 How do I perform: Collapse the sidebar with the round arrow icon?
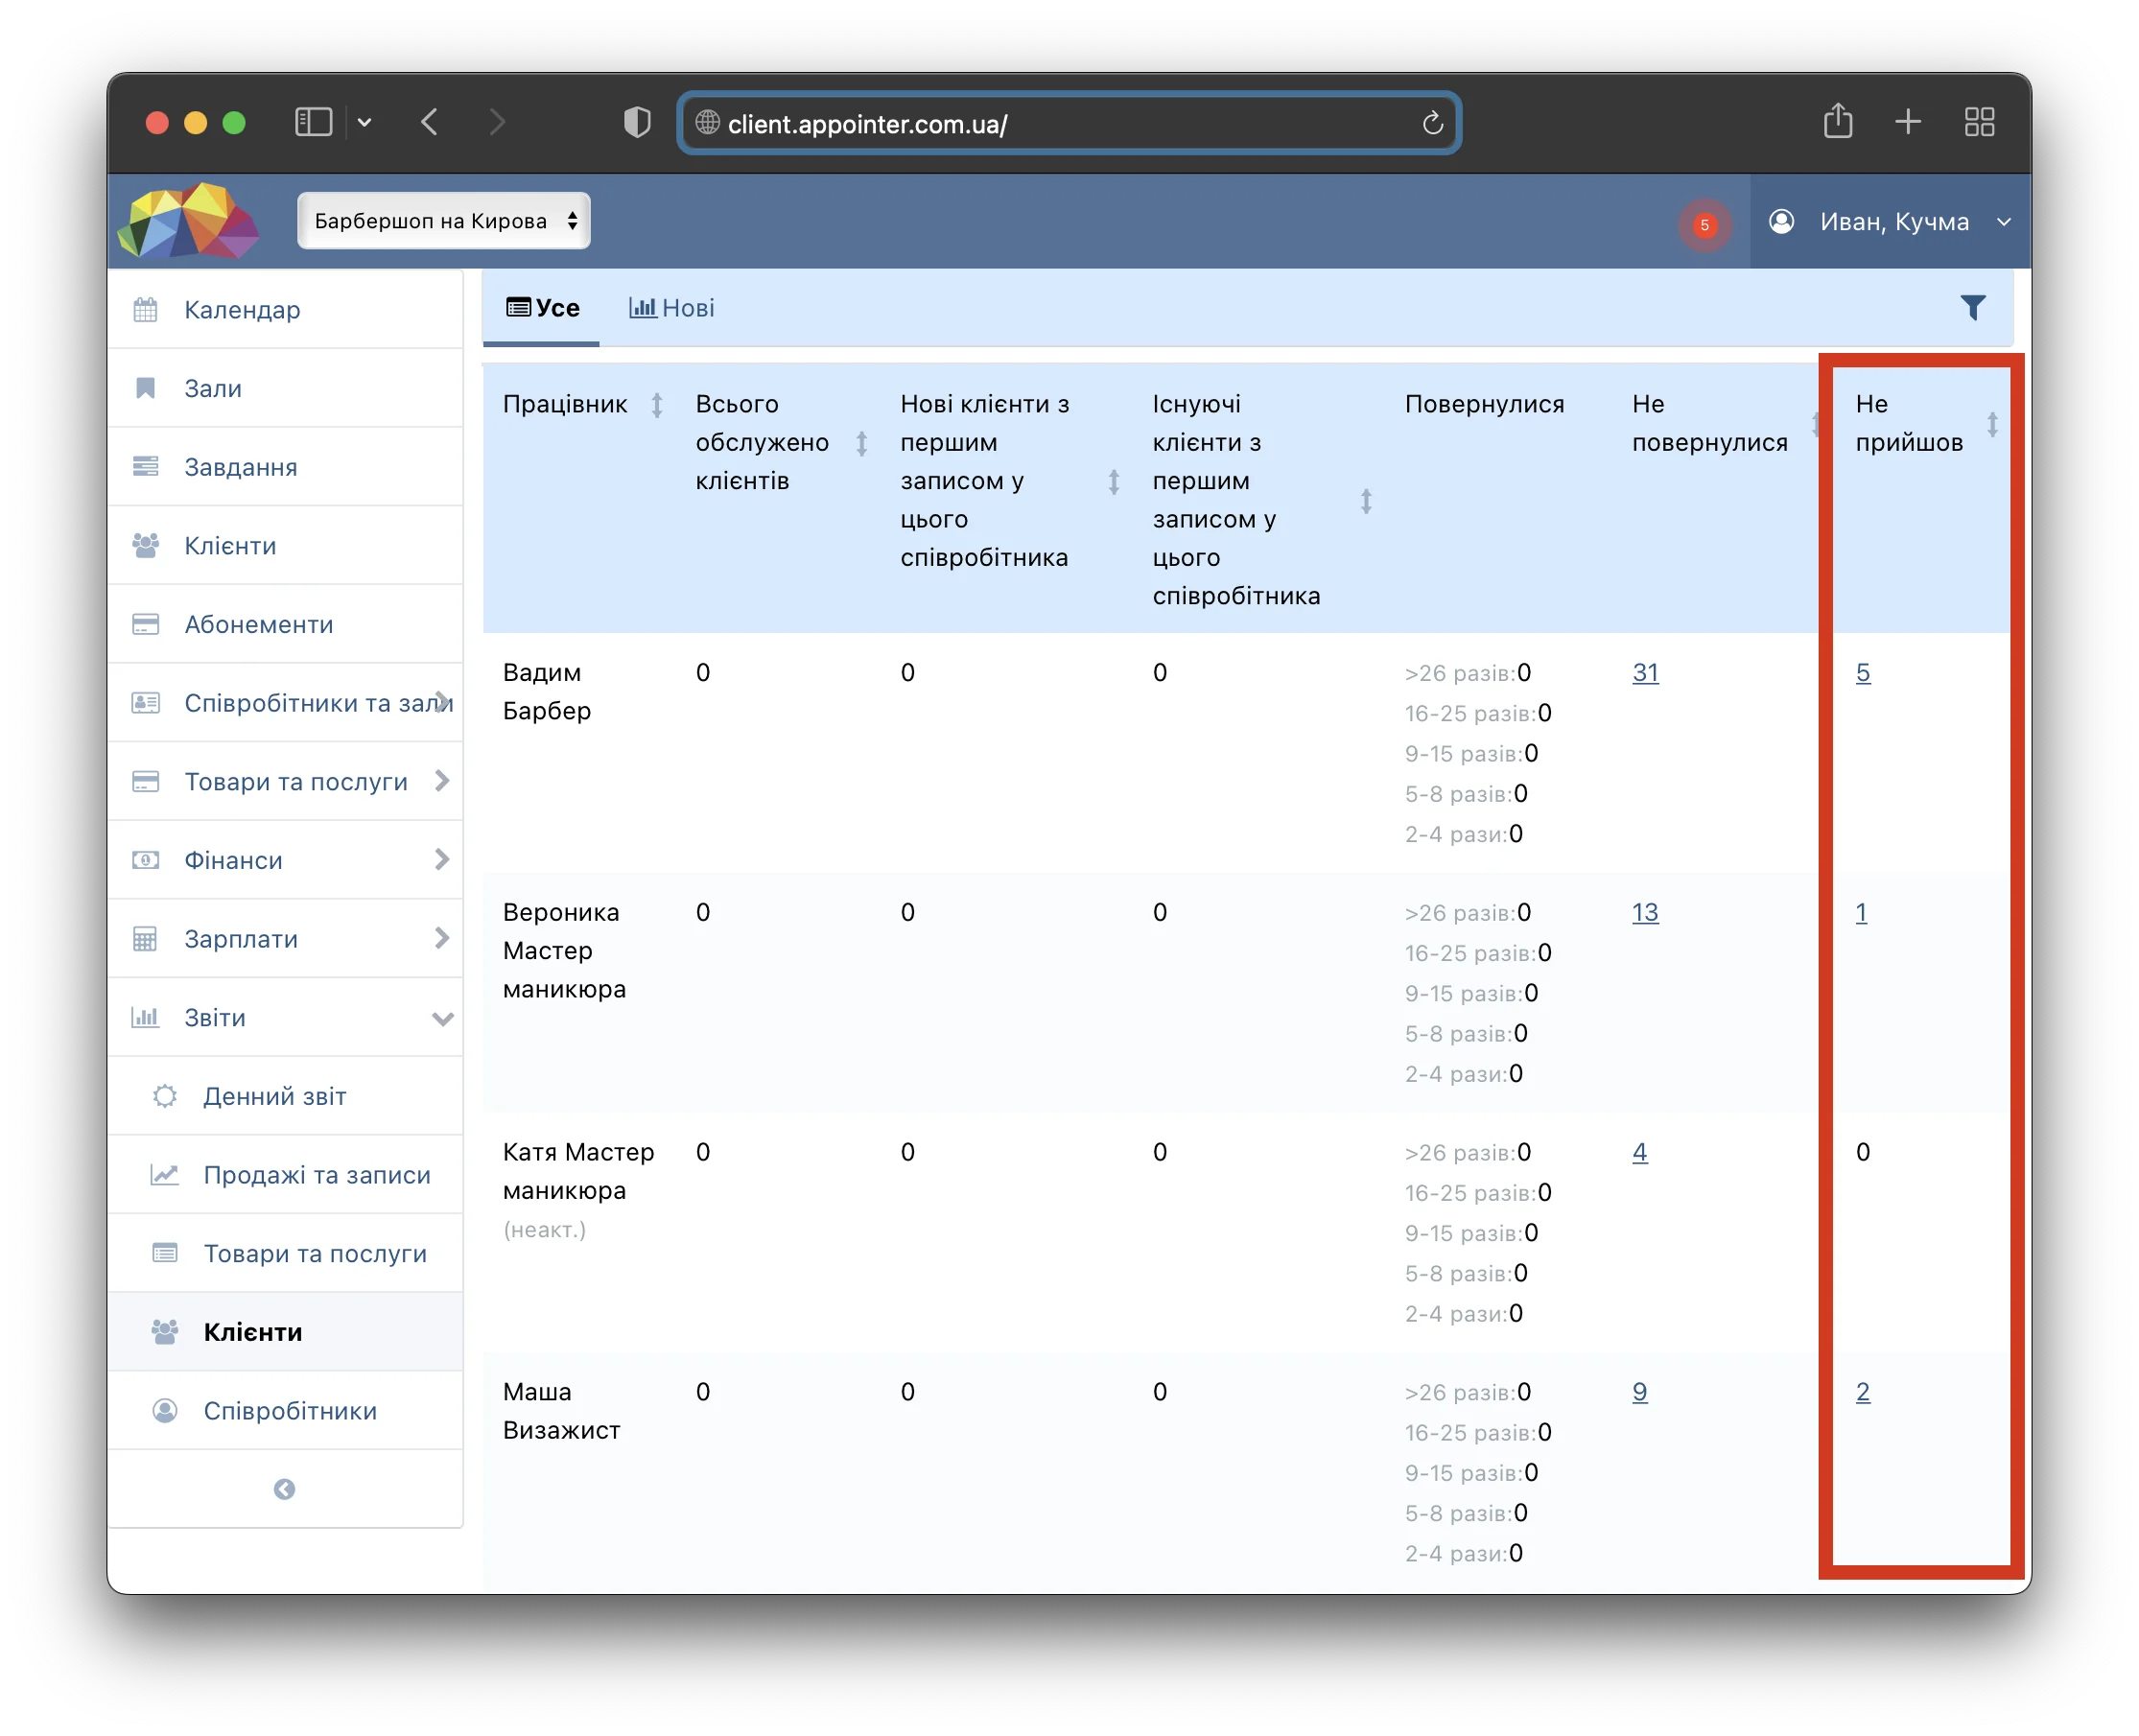coord(284,1490)
